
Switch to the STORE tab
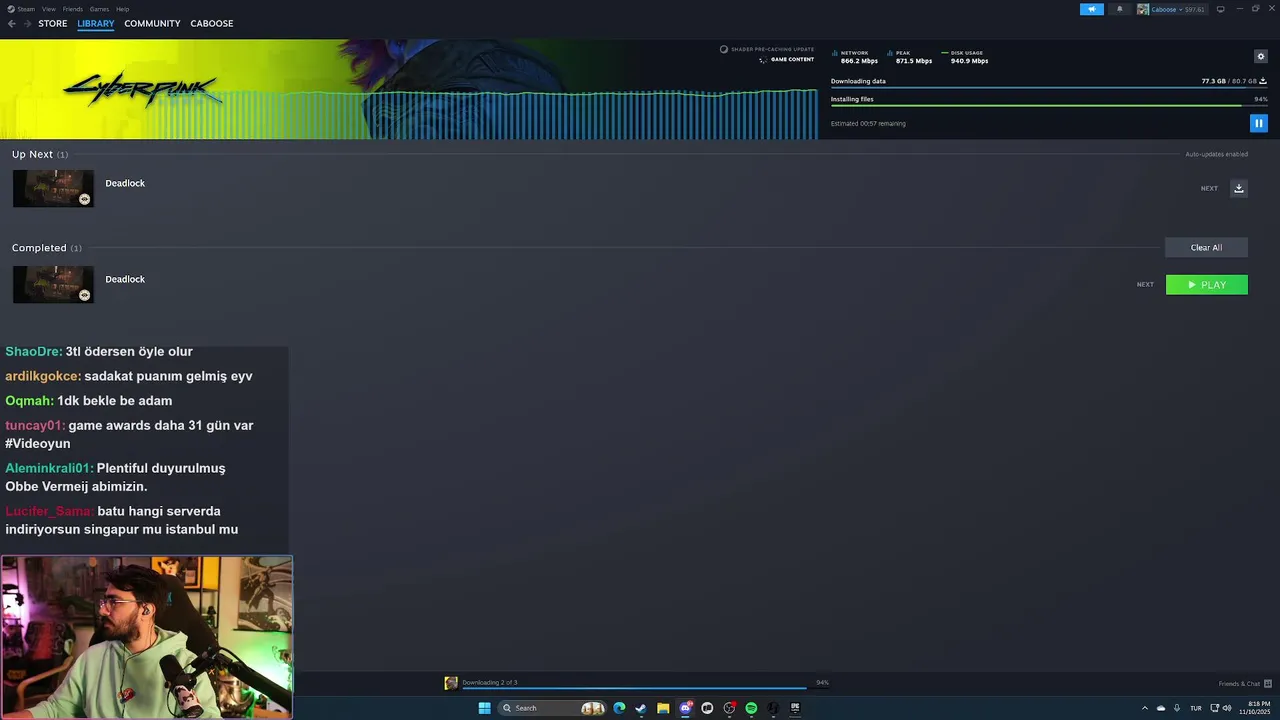point(53,23)
